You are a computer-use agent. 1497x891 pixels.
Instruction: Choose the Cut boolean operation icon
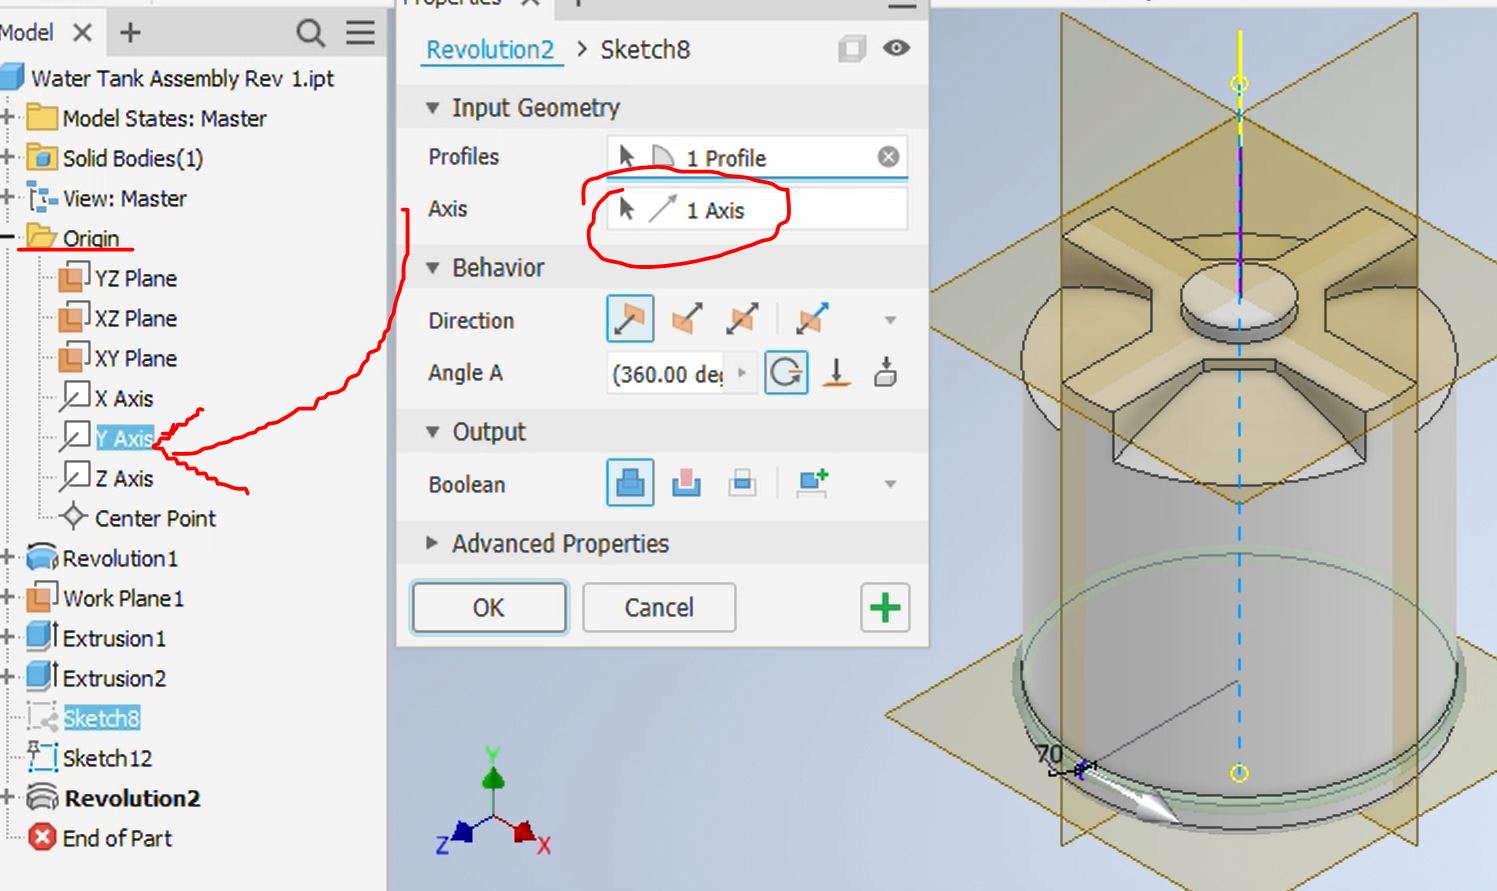[686, 484]
